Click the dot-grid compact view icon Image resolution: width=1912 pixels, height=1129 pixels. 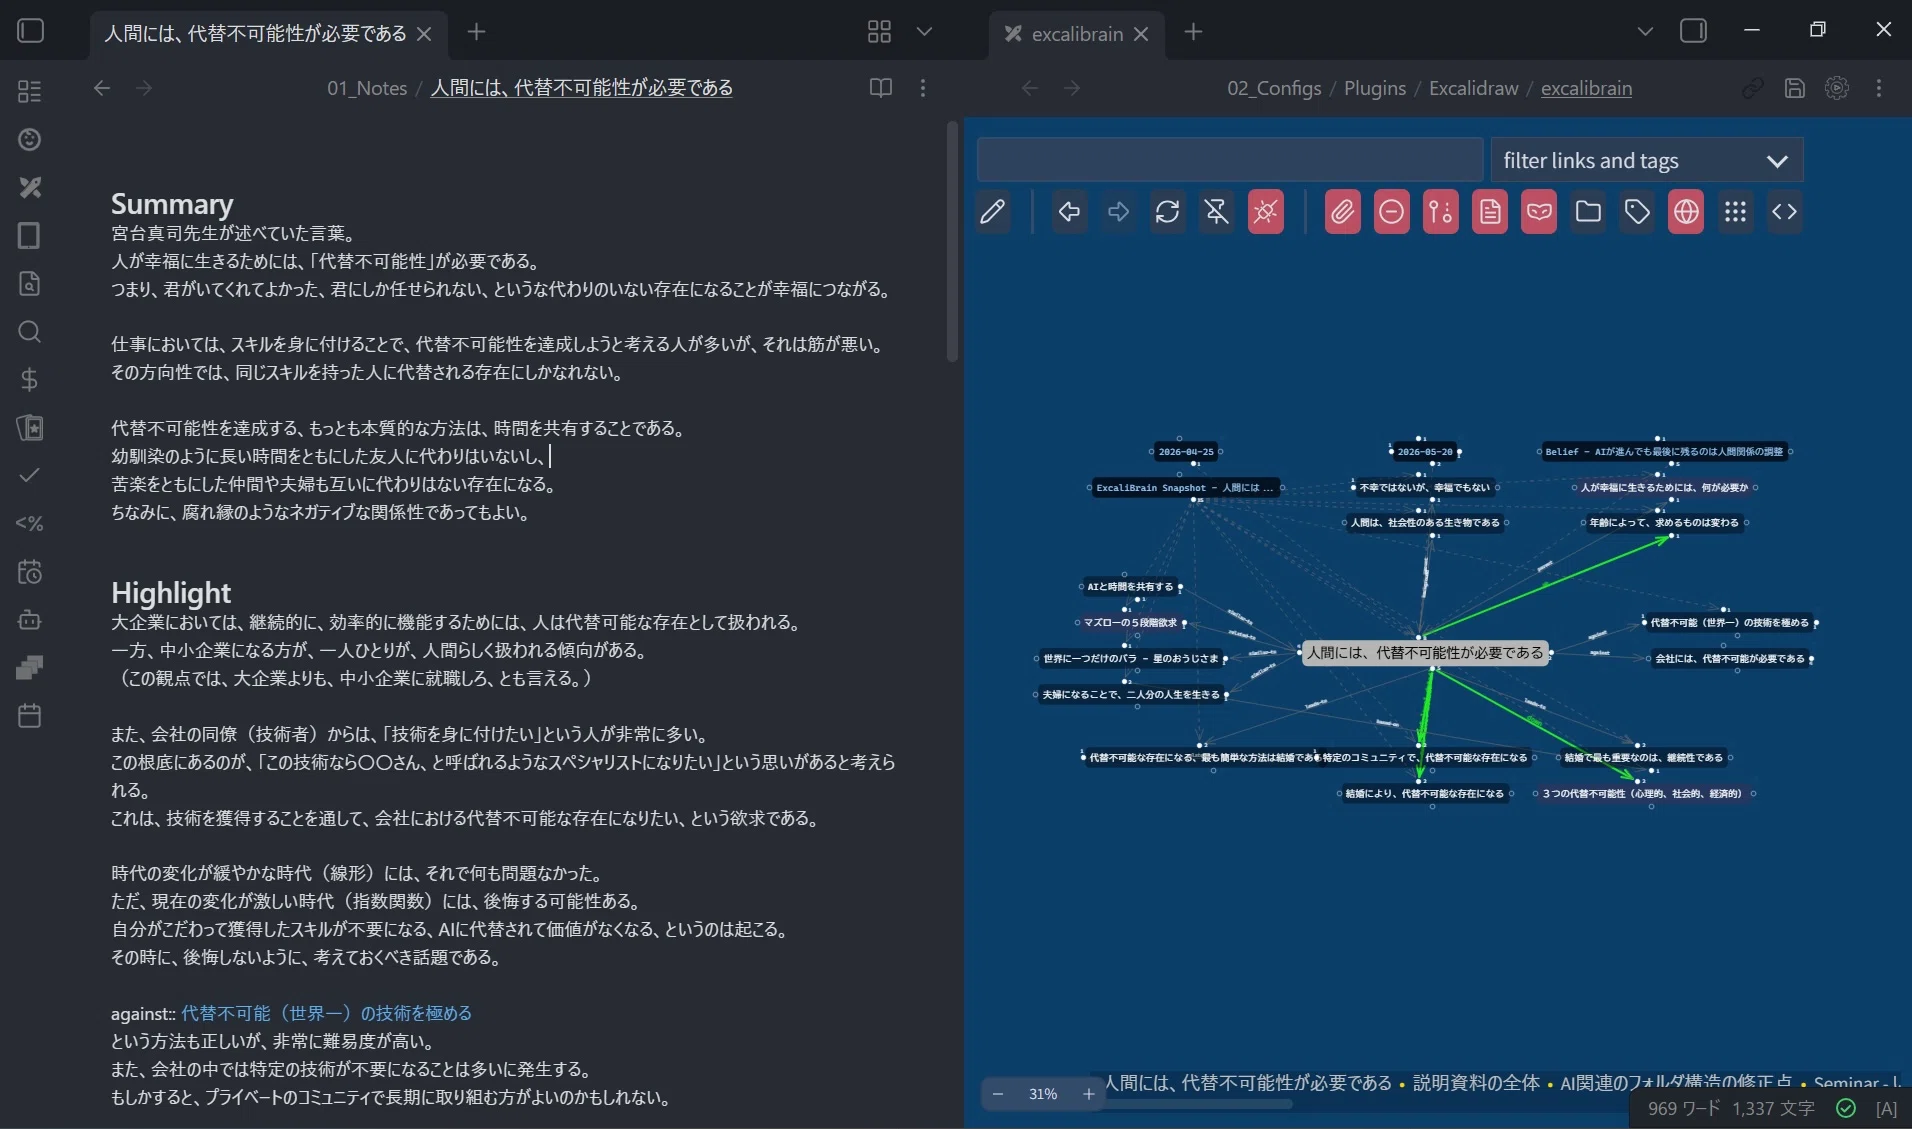pyautogui.click(x=1735, y=212)
